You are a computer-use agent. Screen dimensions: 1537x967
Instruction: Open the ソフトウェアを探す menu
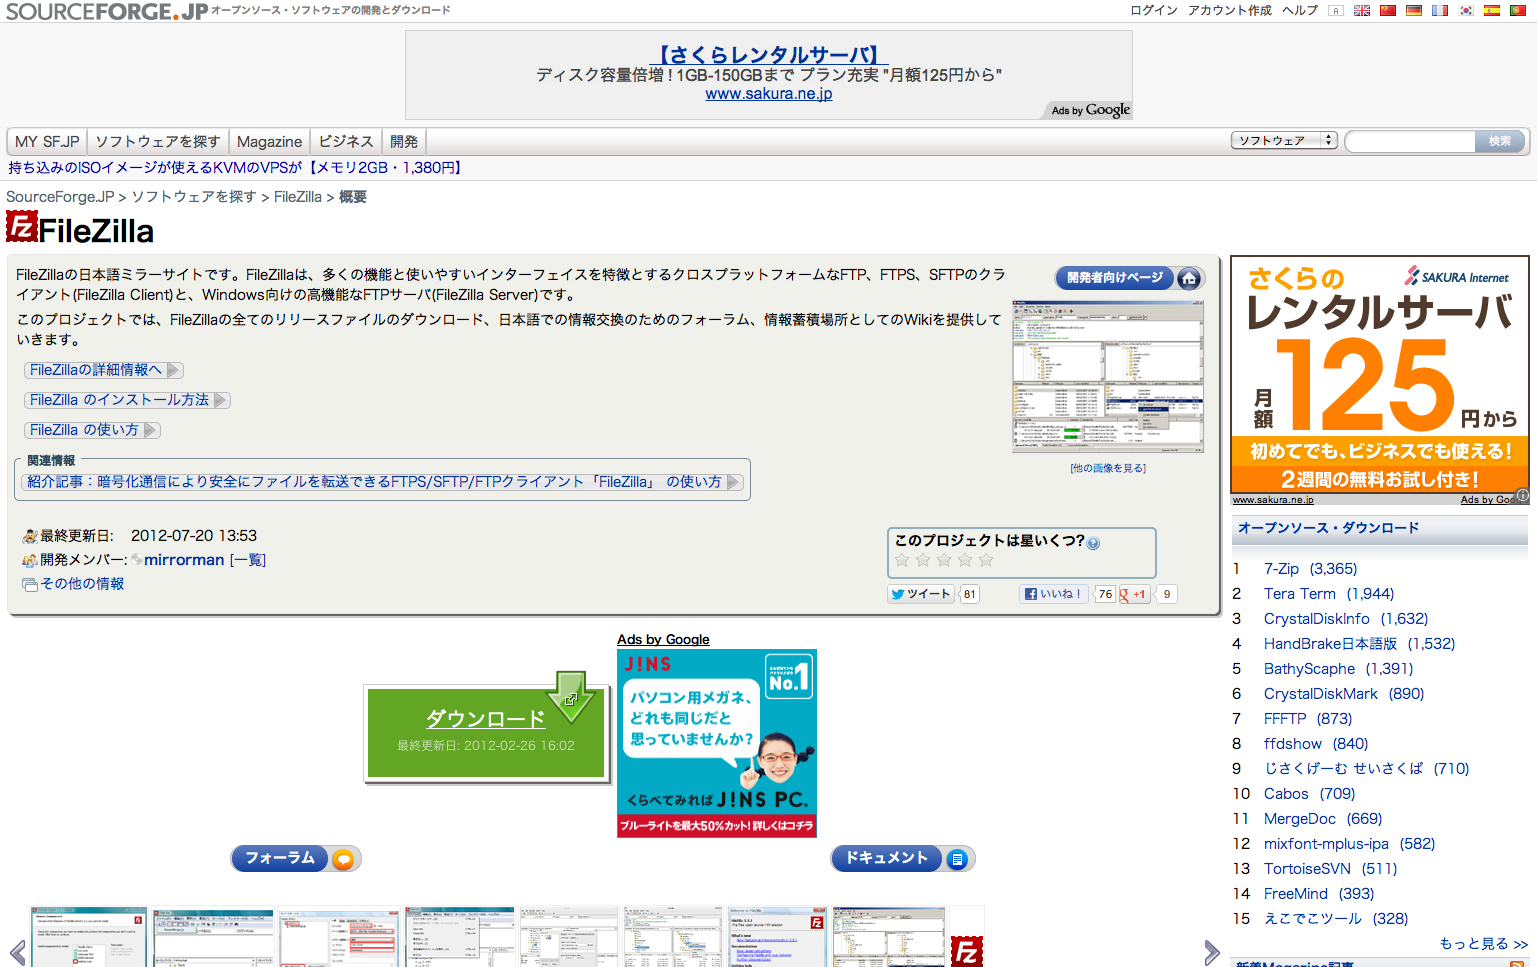click(x=158, y=142)
